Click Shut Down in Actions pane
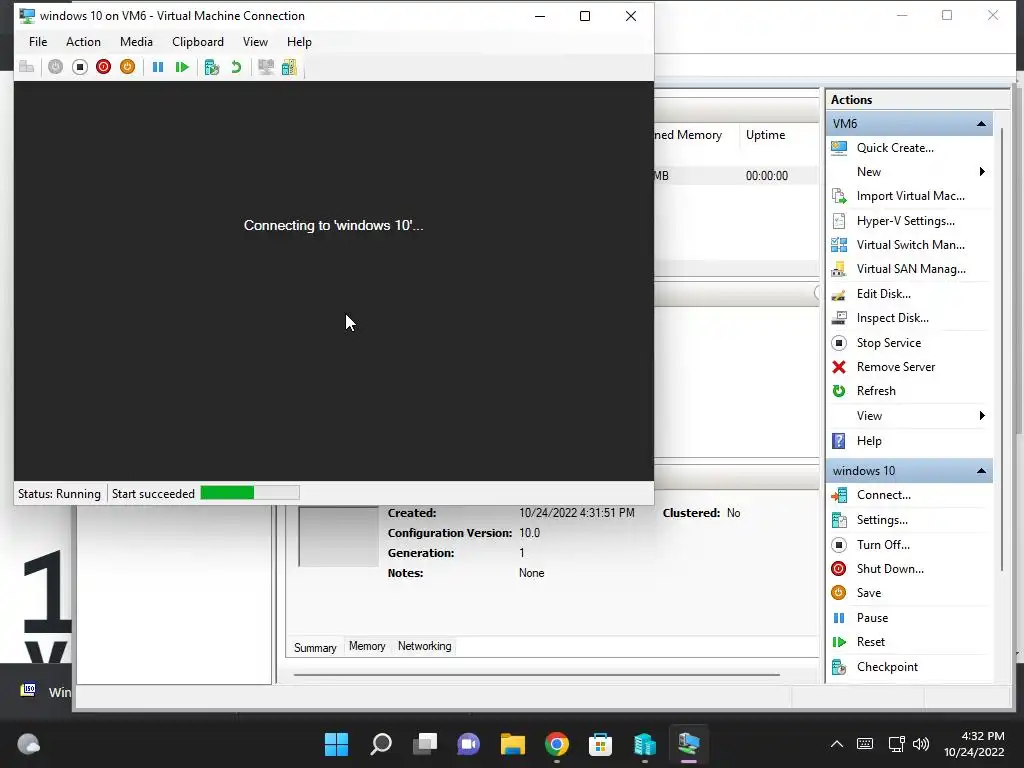The width and height of the screenshot is (1024, 768). [890, 569]
